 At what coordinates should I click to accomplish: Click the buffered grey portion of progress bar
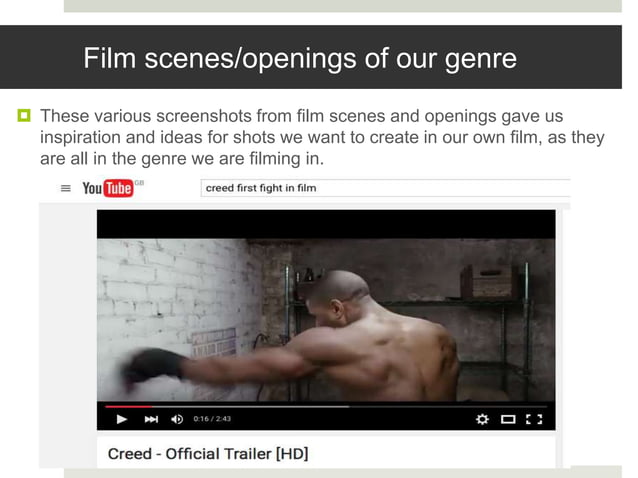[x=250, y=406]
